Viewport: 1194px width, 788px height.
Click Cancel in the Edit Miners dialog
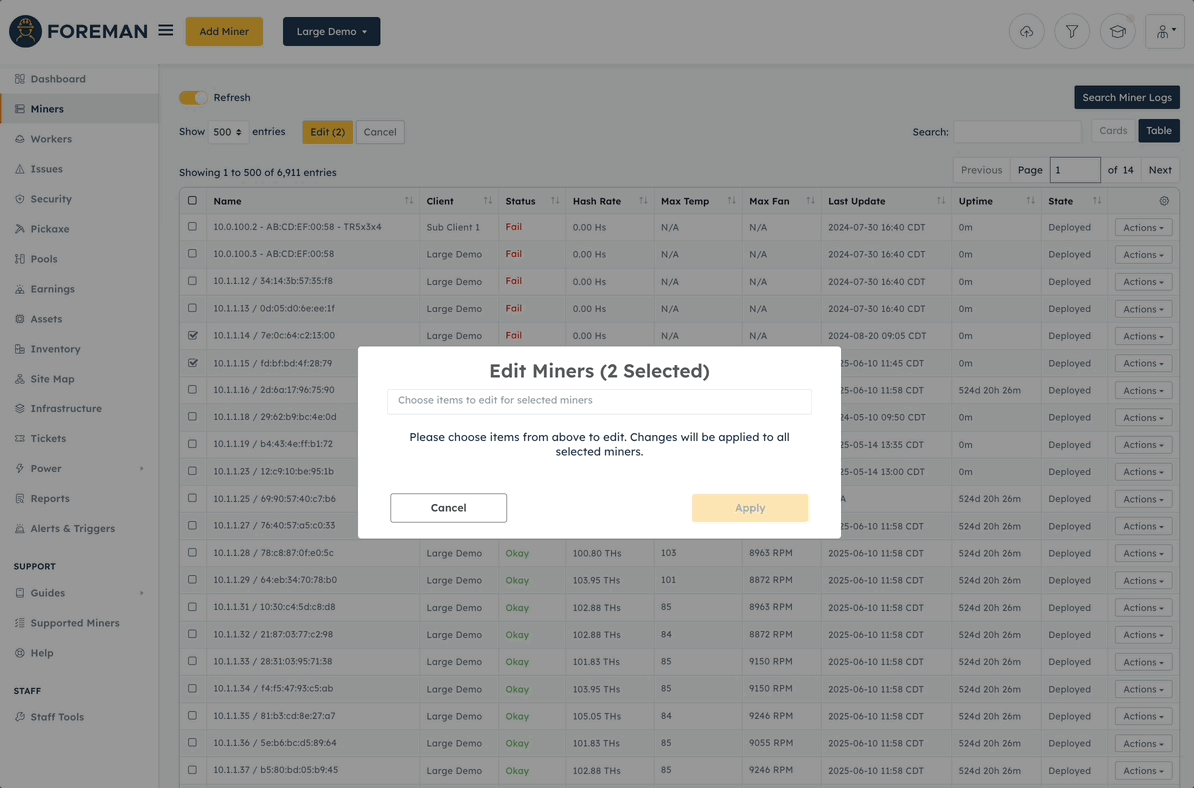(449, 508)
